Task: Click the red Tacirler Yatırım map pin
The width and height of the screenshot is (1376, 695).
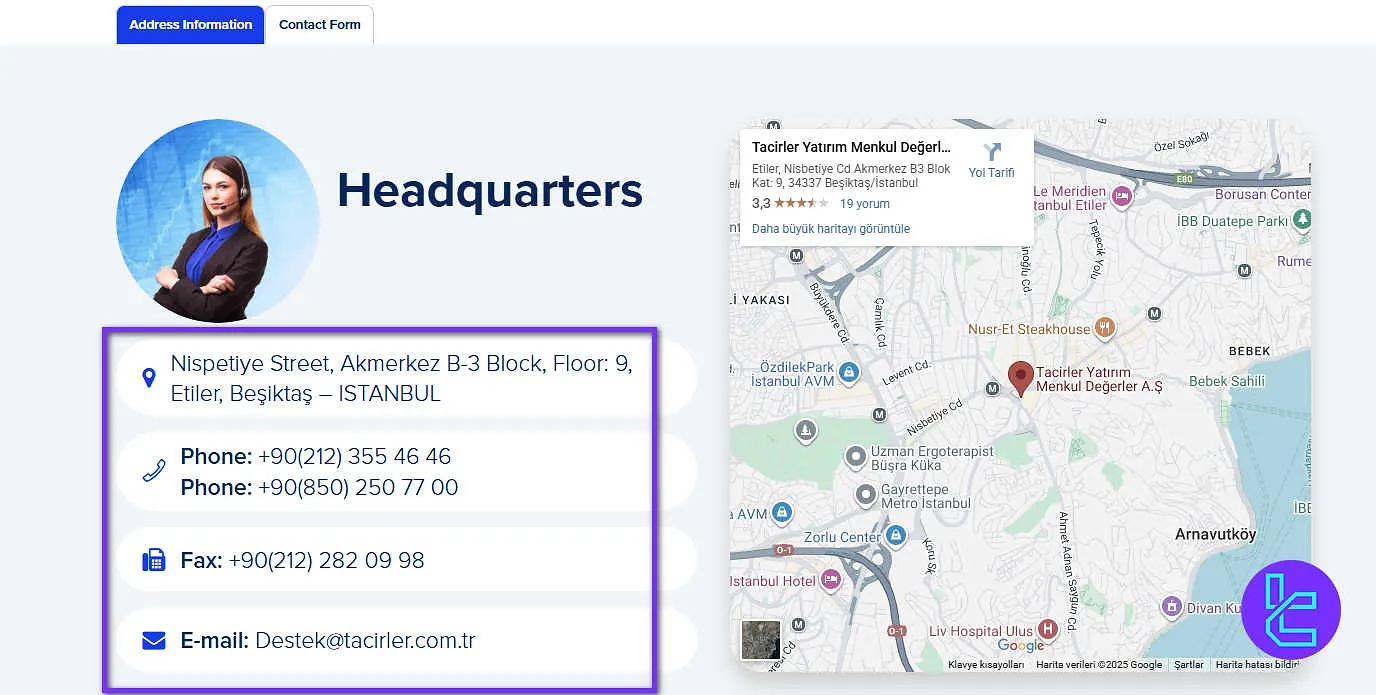Action: 1020,378
